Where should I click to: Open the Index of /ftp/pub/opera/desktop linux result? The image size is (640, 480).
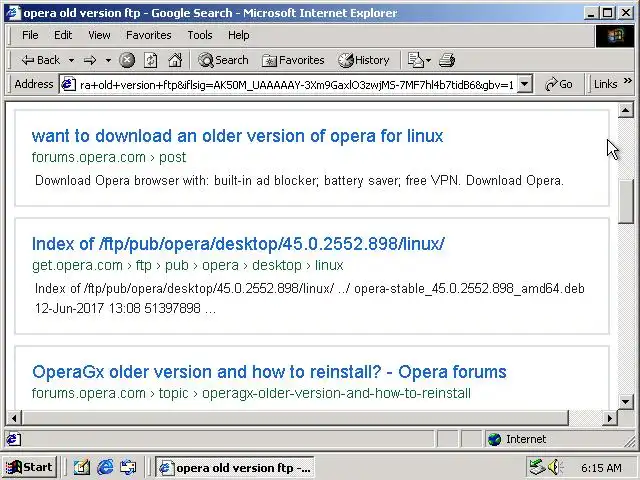[238, 244]
